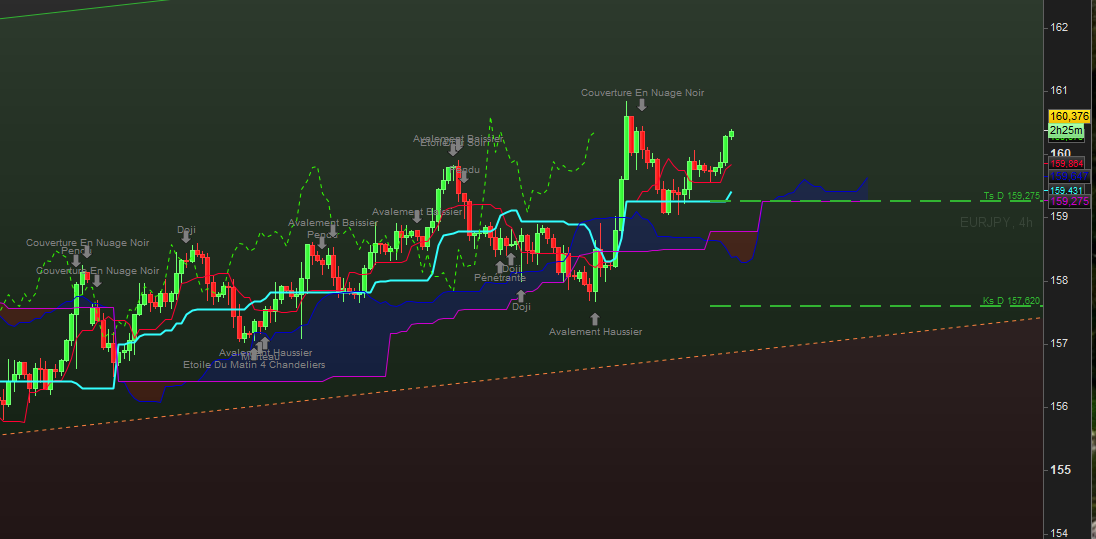The width and height of the screenshot is (1096, 539).
Task: Click the 161 price axis label
Action: pyautogui.click(x=1059, y=90)
